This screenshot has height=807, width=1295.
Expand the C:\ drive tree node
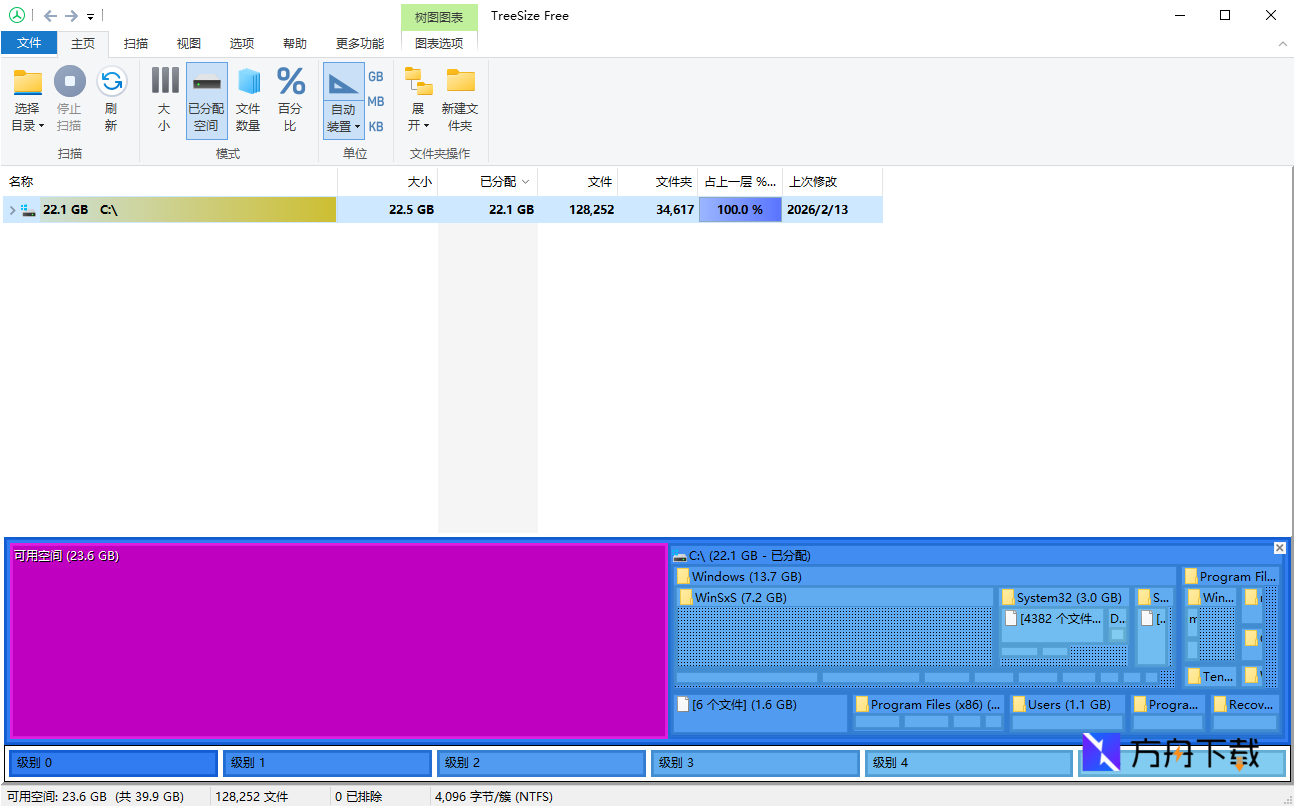pos(12,210)
